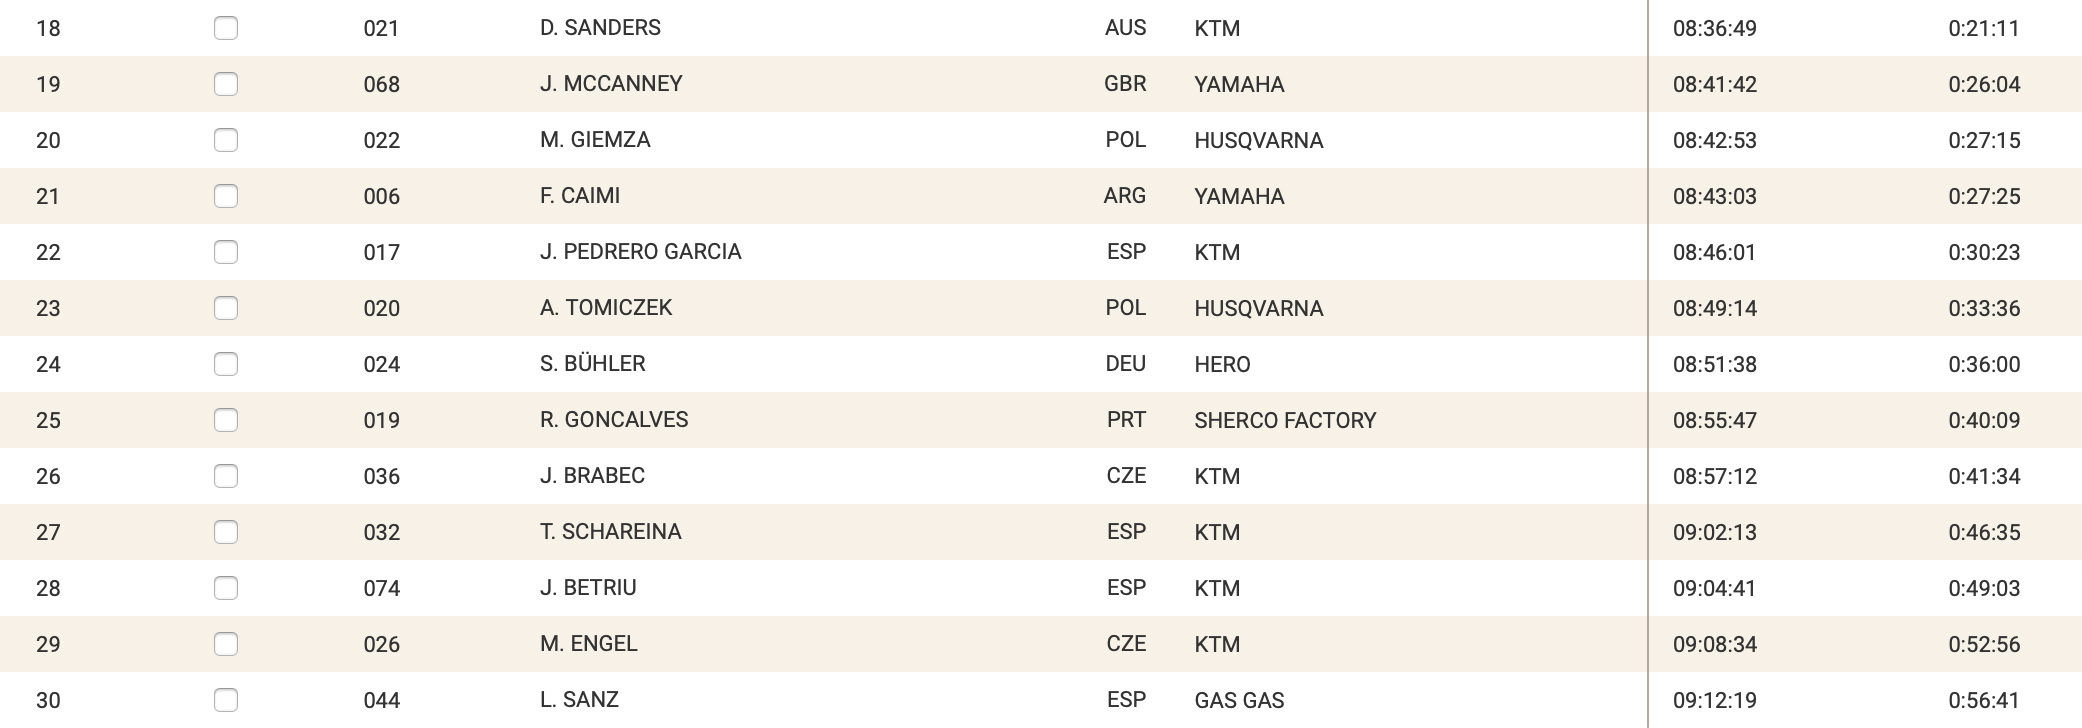Check the box for D. Sanders
2082x728 pixels.
click(226, 28)
